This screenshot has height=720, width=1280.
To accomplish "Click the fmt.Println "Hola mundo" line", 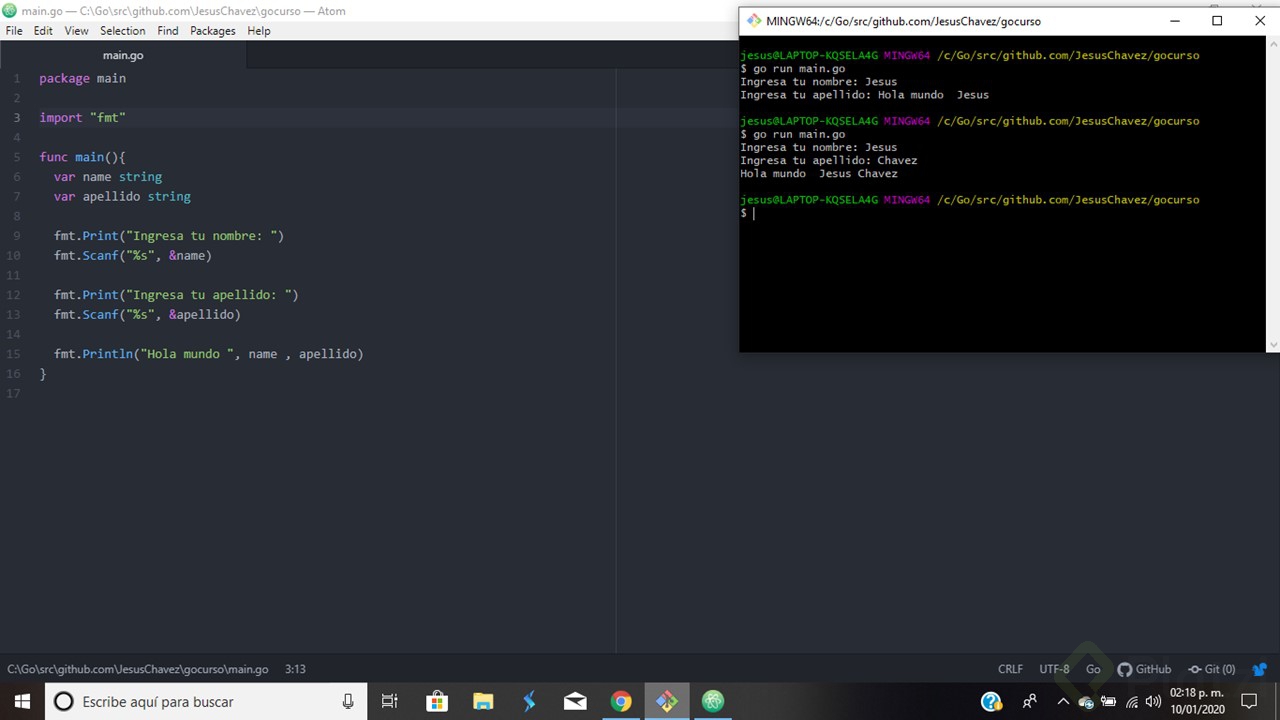I will click(209, 354).
